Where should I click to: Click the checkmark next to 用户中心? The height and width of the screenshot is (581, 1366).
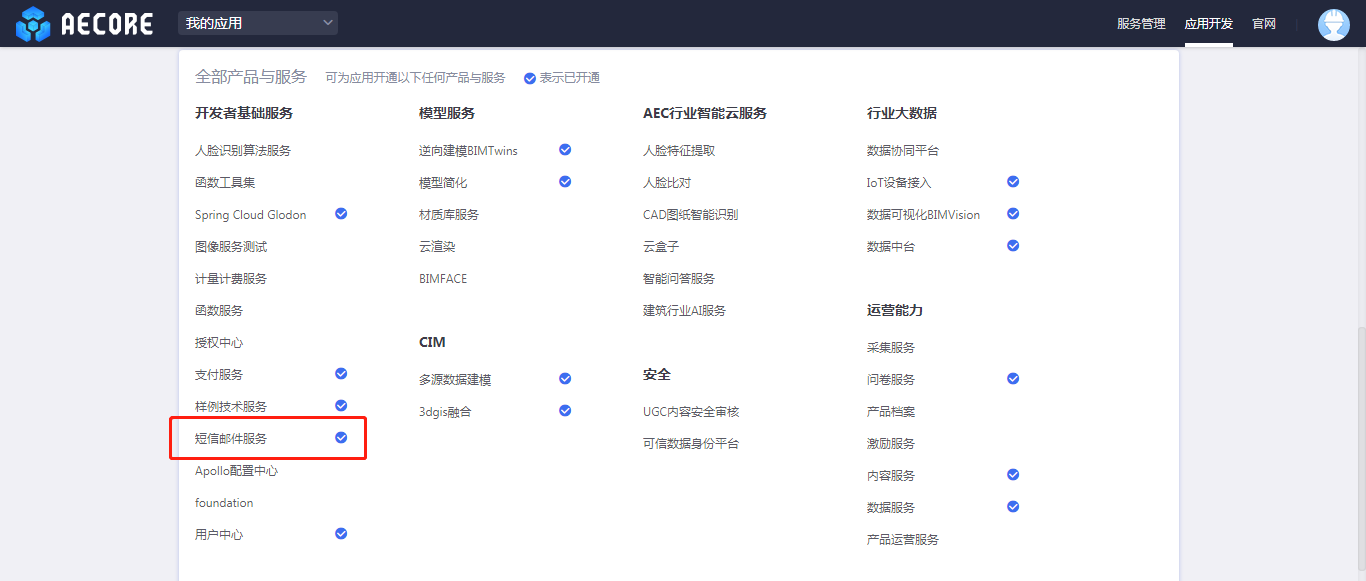[341, 534]
